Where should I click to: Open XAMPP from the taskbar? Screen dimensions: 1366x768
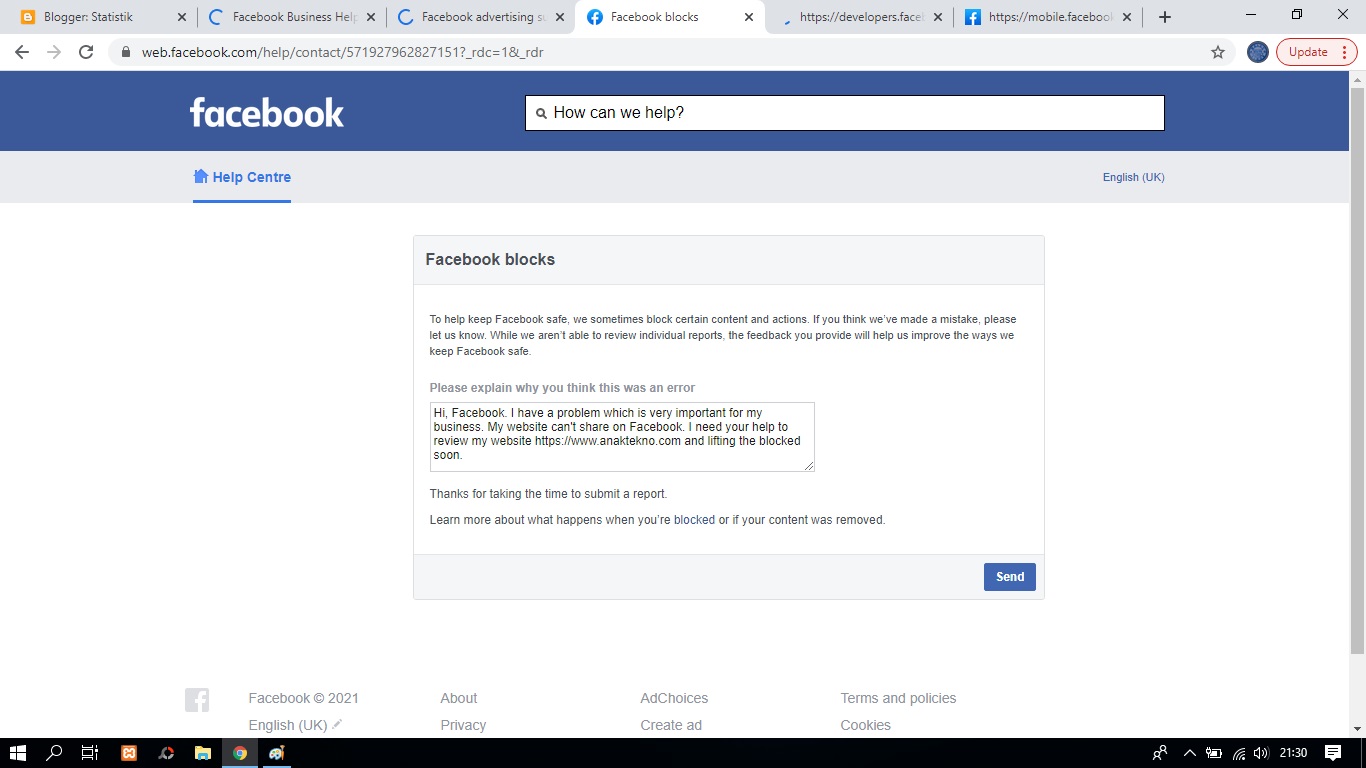click(129, 753)
